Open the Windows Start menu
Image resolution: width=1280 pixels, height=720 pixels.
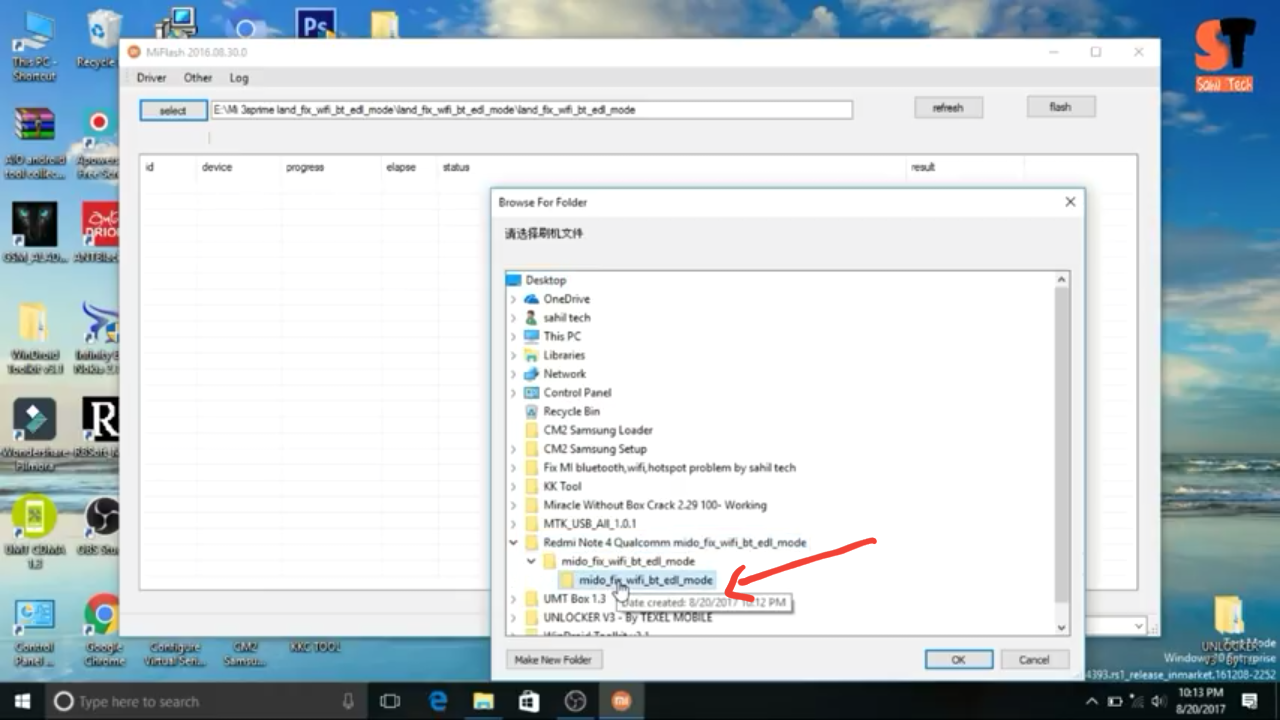click(22, 701)
